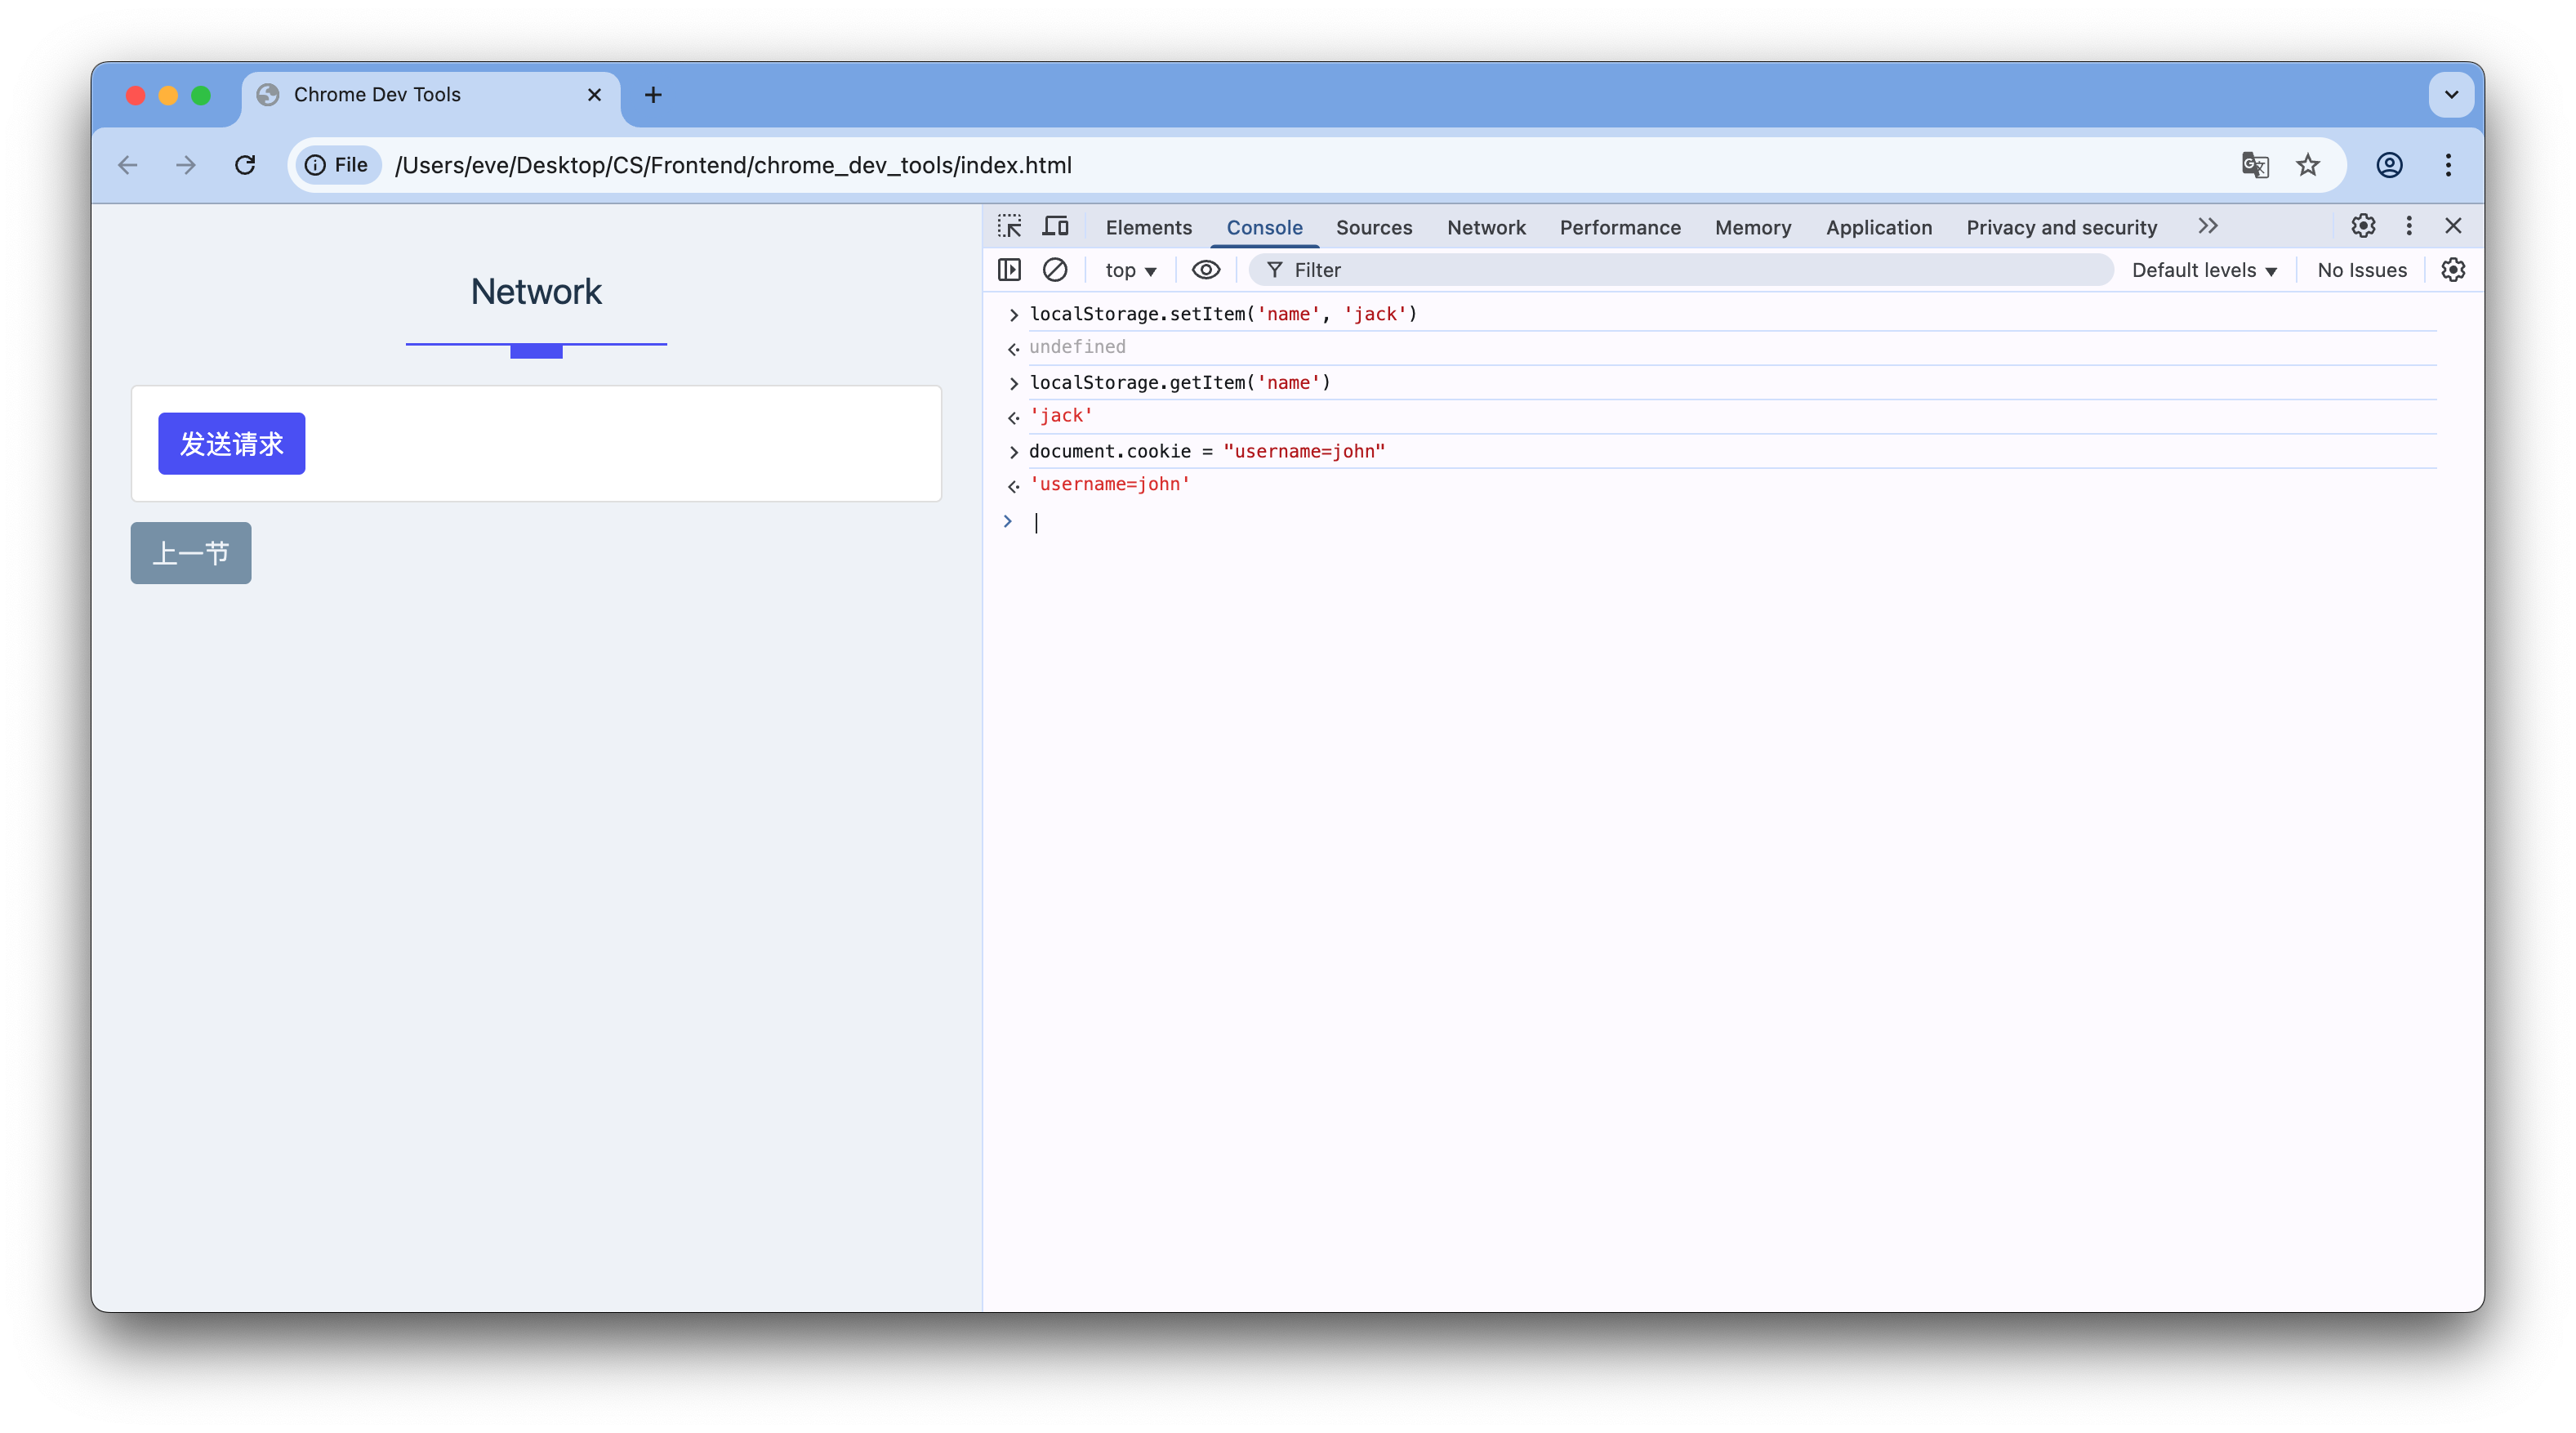Create a live expression with eye icon
2576x1433 pixels.
[1206, 270]
